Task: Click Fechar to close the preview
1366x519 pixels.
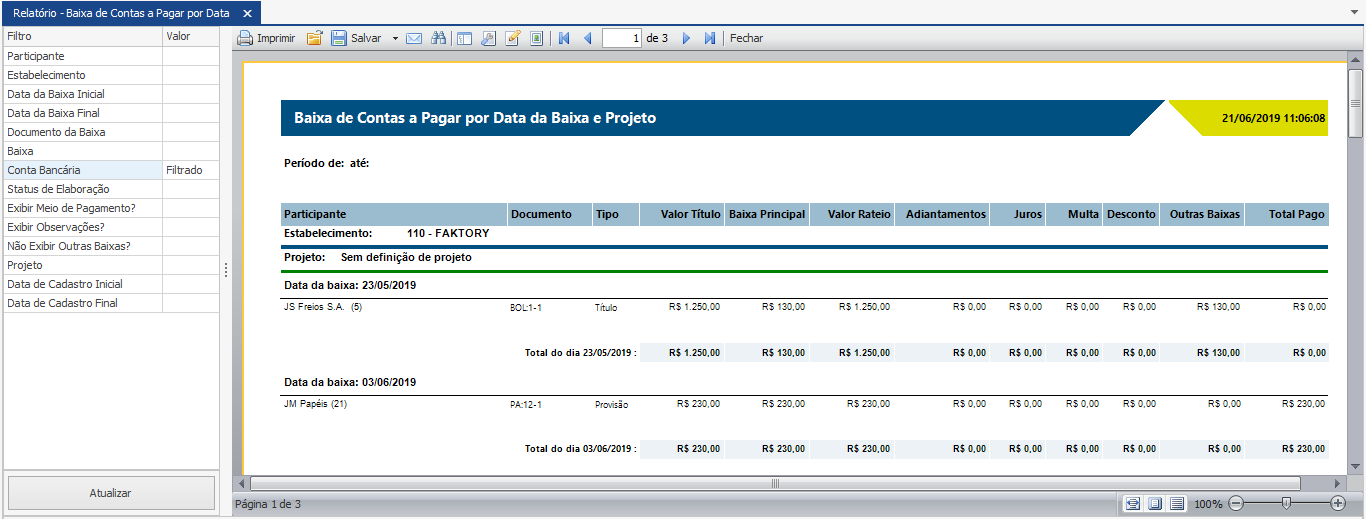Action: pos(746,38)
